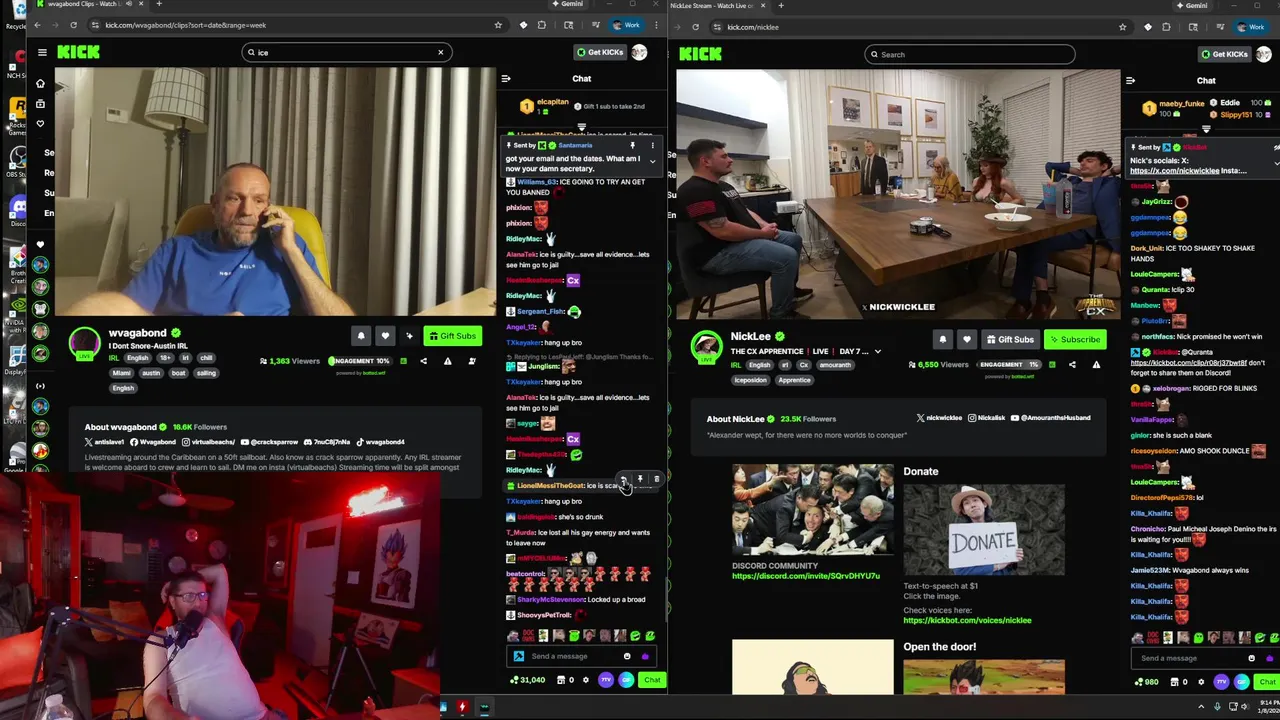Select the 'sailing' tag on wvagabond
The height and width of the screenshot is (720, 1280).
tap(205, 373)
